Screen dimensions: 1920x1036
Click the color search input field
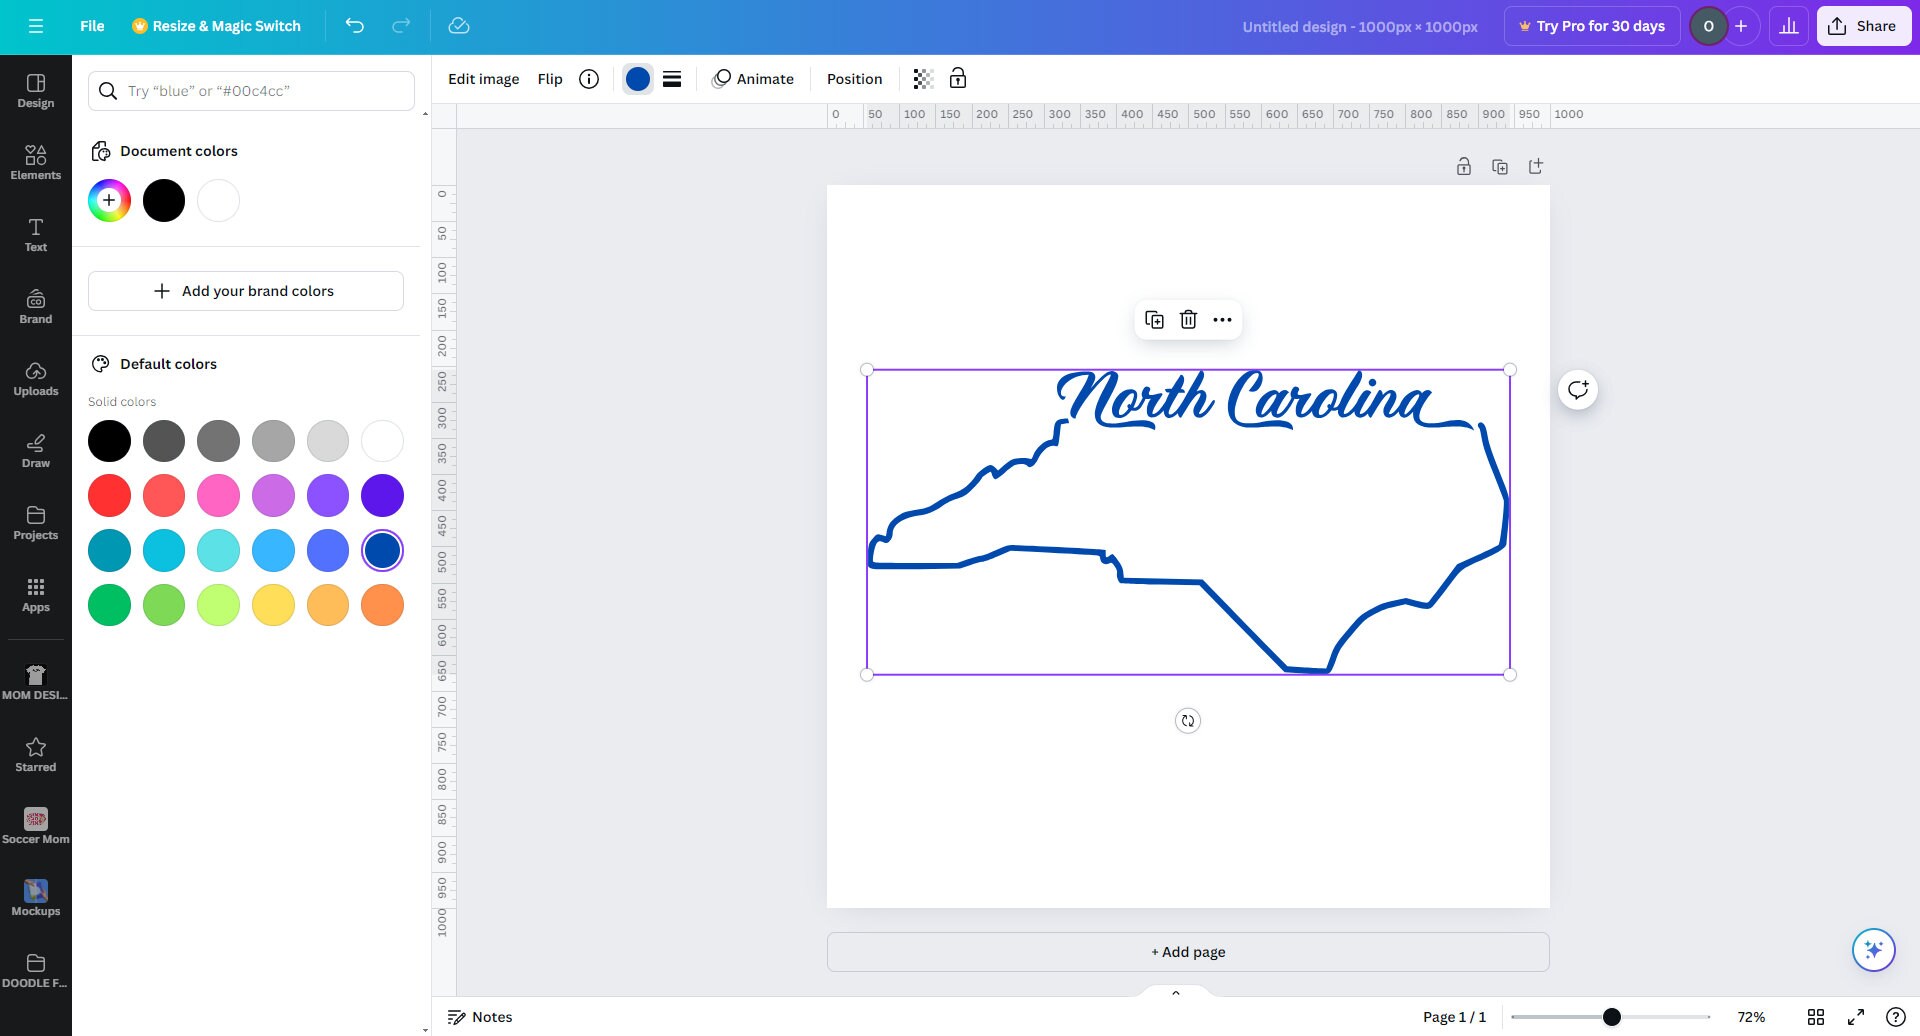251,90
